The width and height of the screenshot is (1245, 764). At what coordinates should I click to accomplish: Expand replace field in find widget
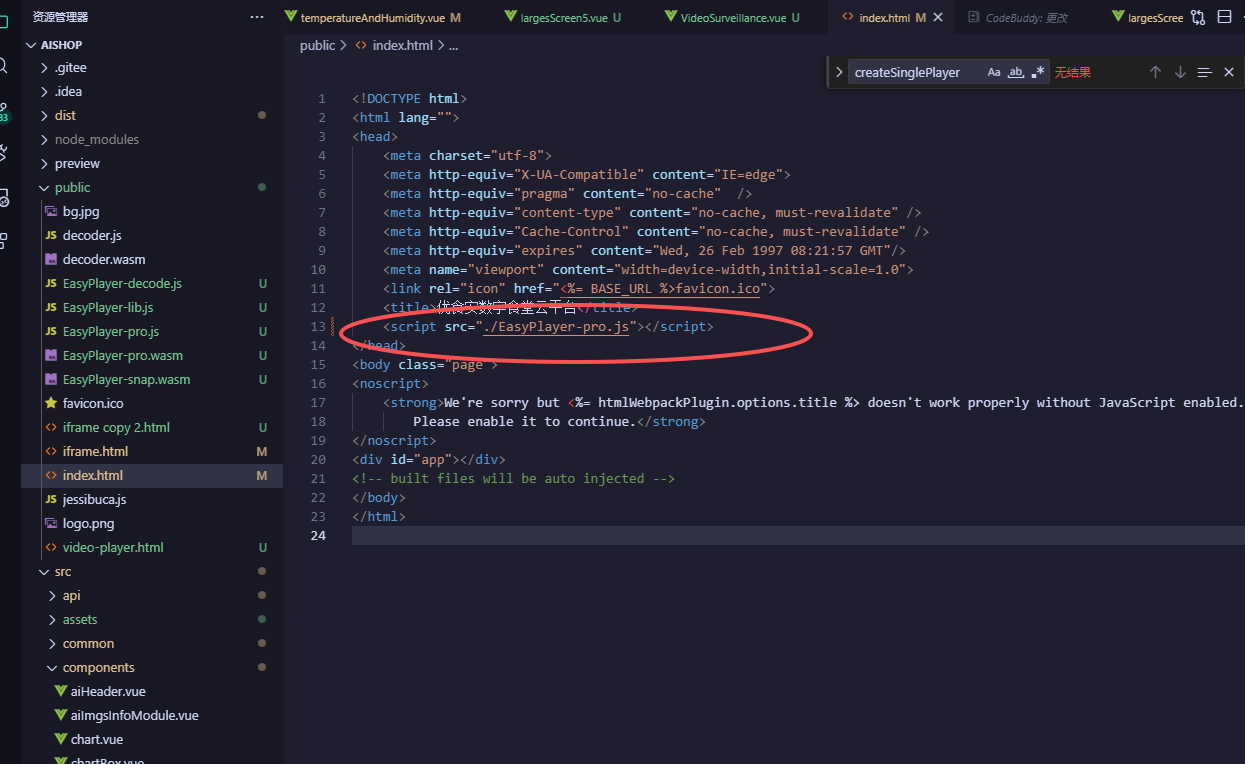[x=838, y=72]
